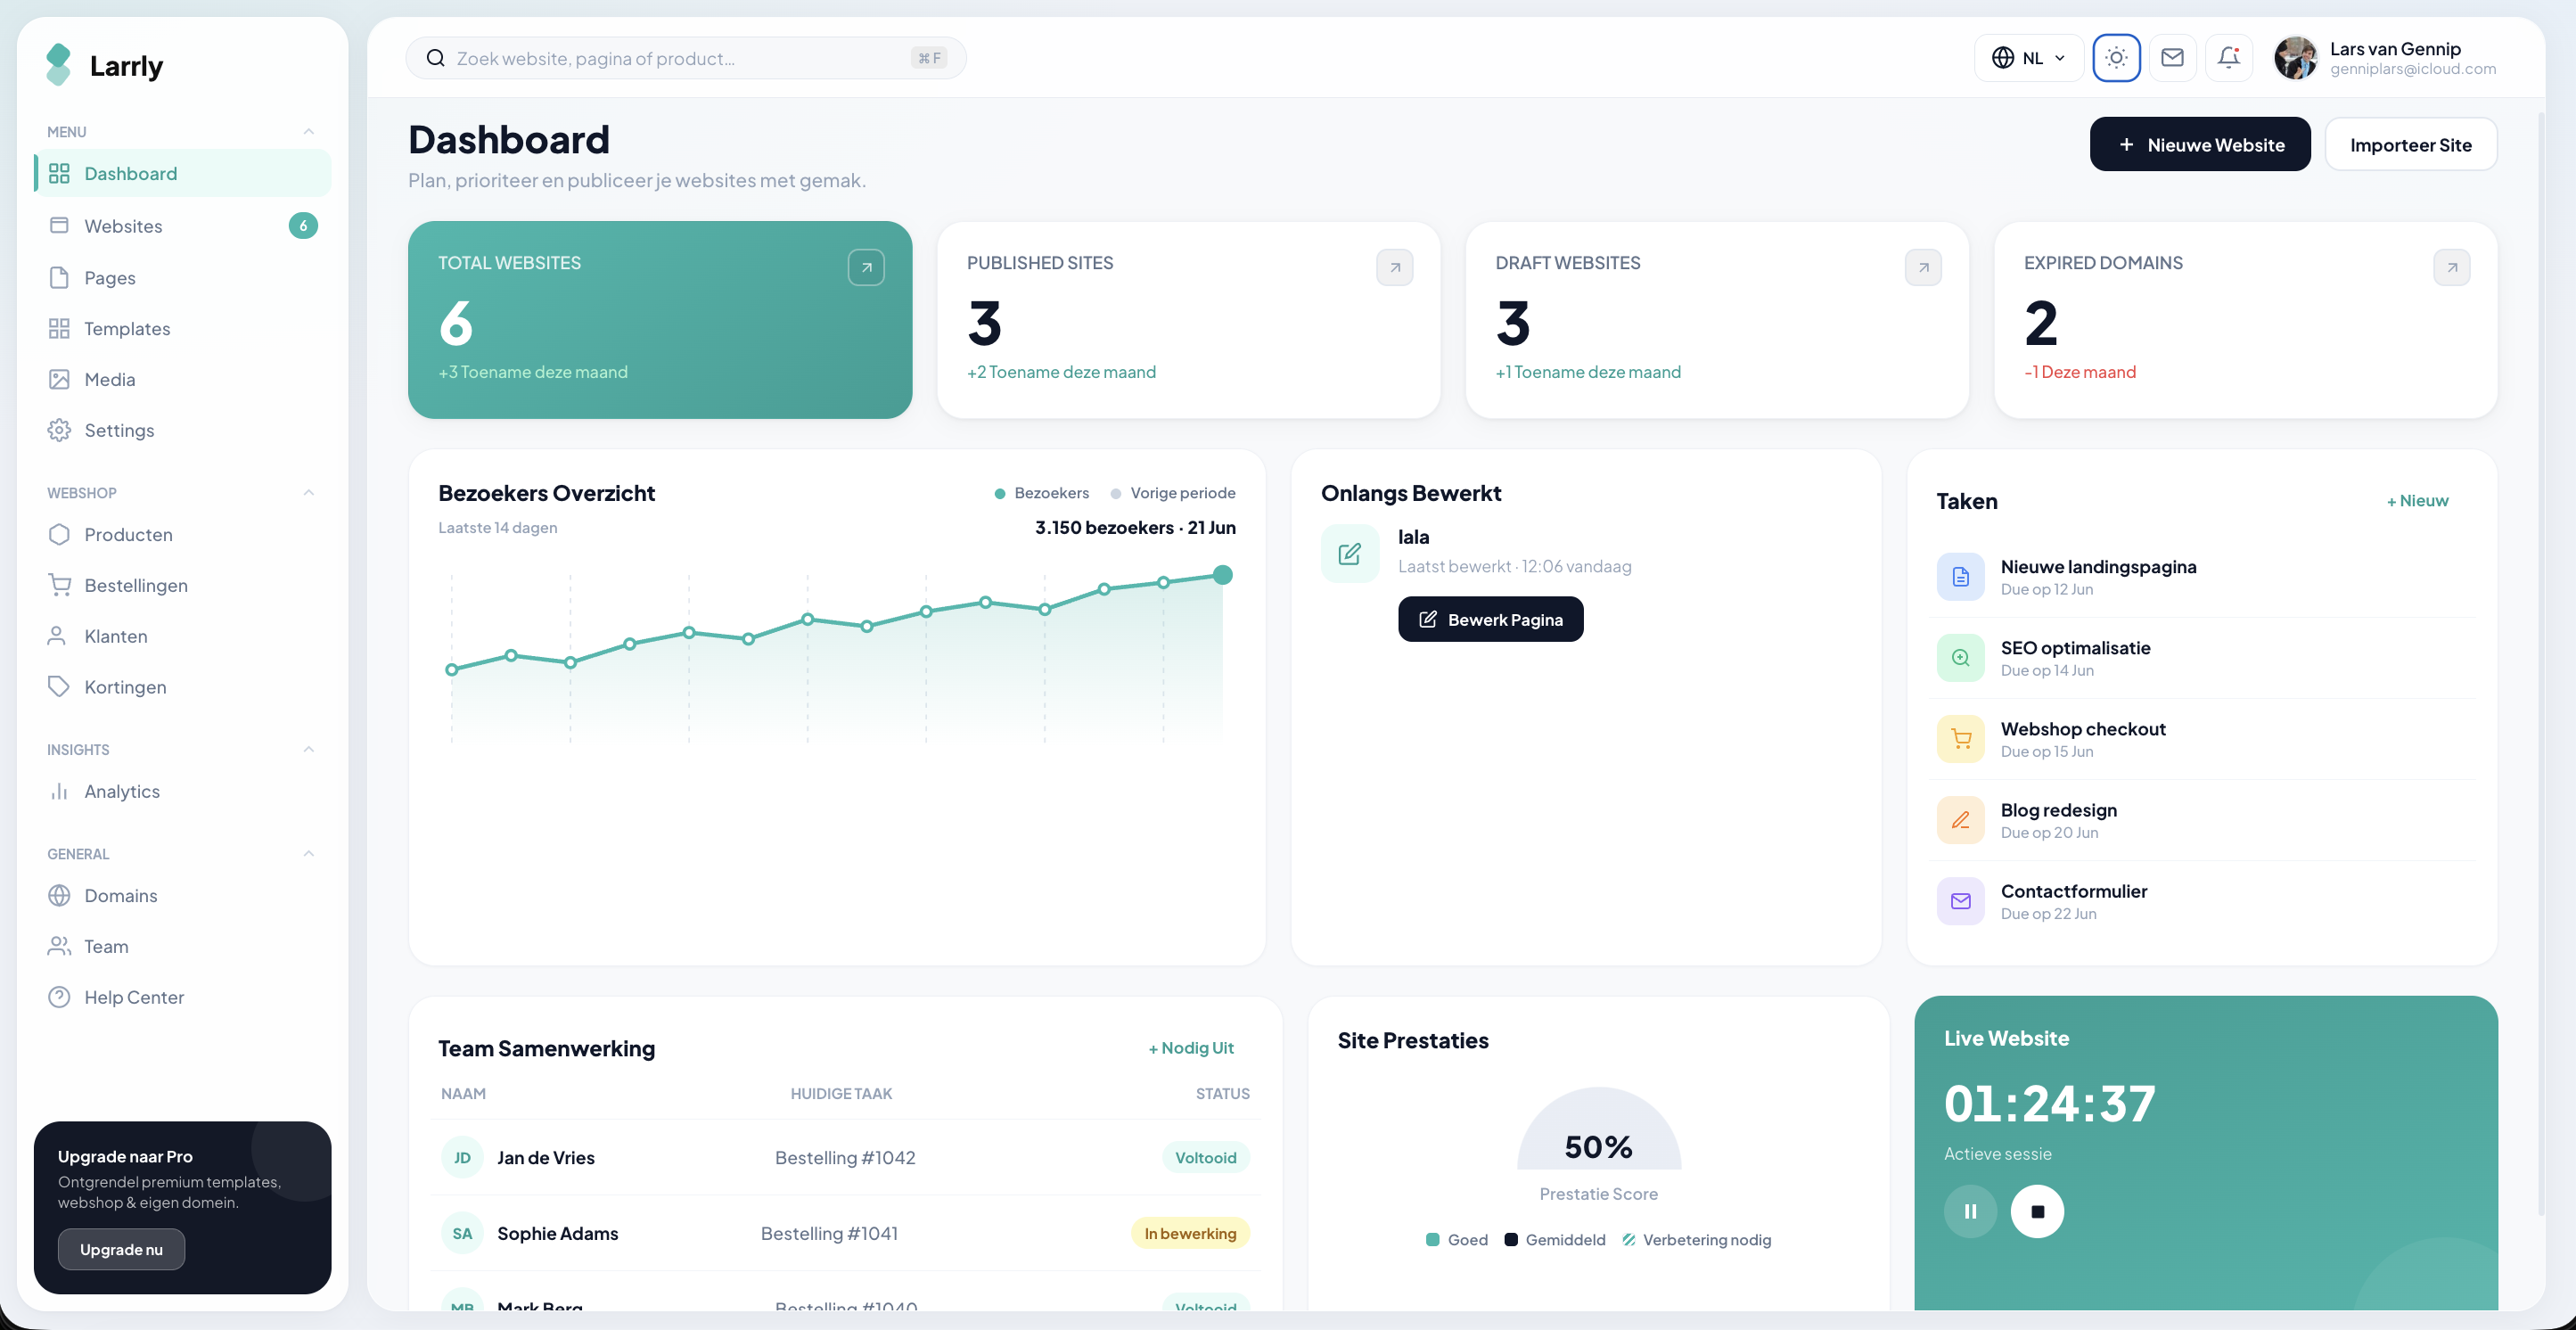Open Pages in the sidebar
Viewport: 2576px width, 1330px height.
click(183, 278)
